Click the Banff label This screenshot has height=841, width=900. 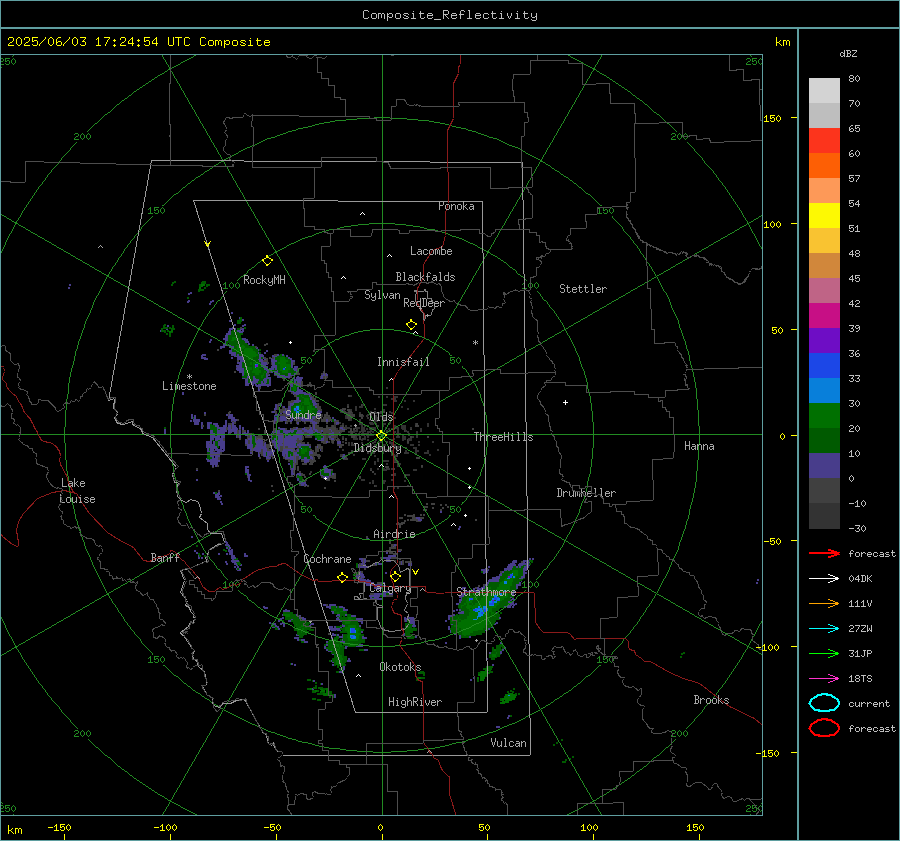[x=165, y=558]
